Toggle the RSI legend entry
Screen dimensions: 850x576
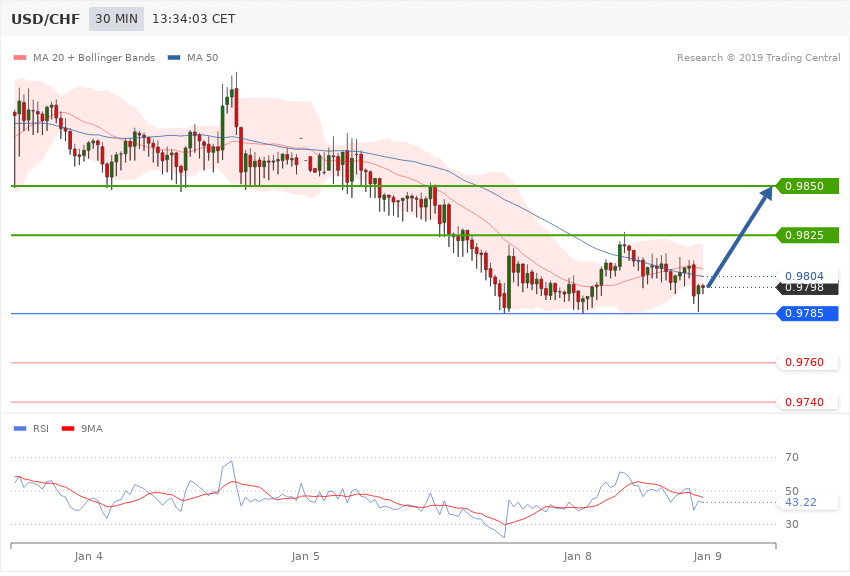click(41, 429)
